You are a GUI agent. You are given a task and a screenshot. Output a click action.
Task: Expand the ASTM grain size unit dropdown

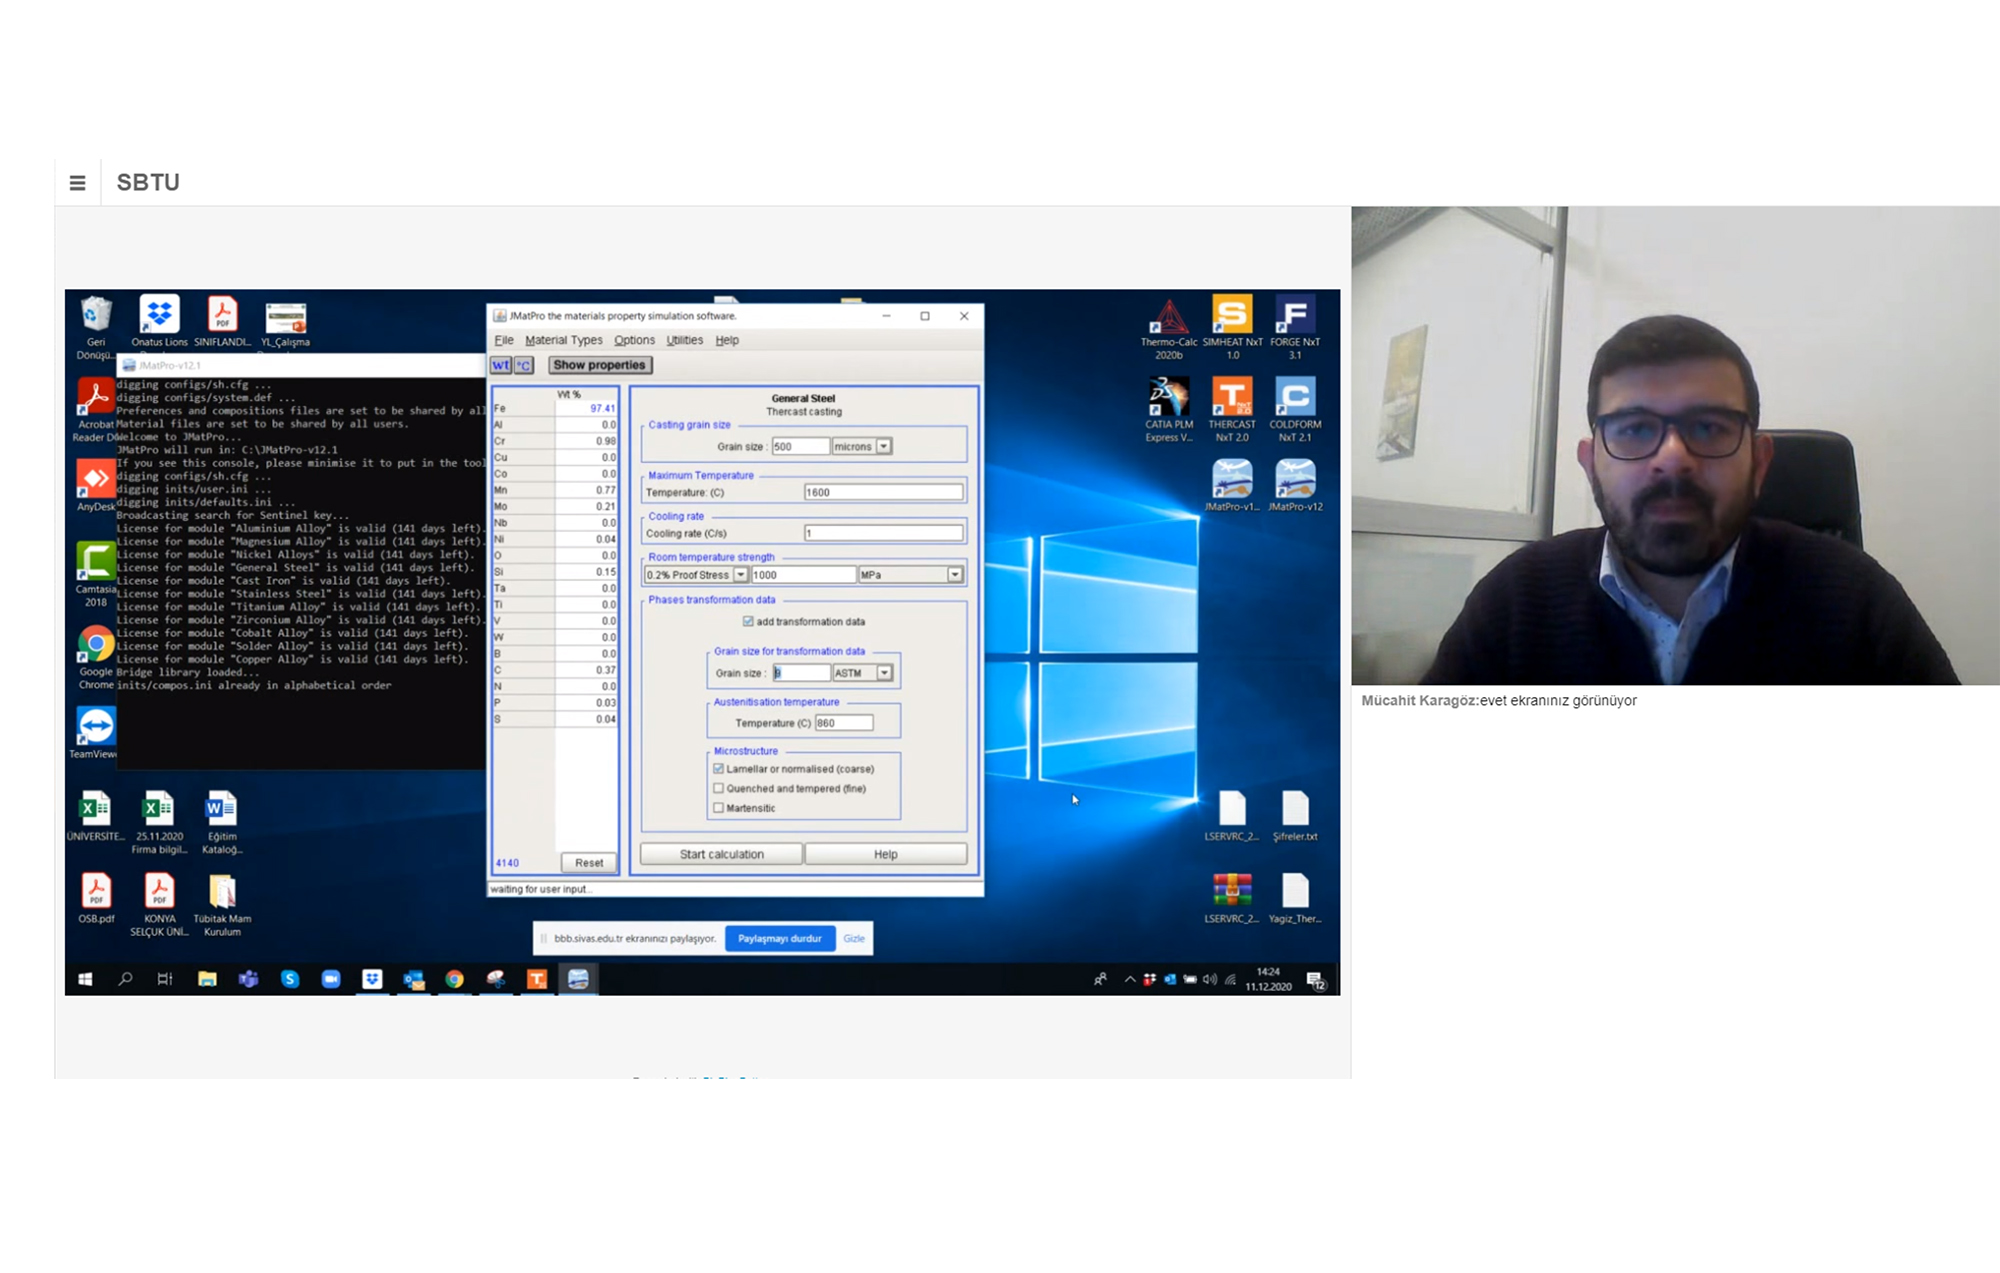click(x=884, y=673)
